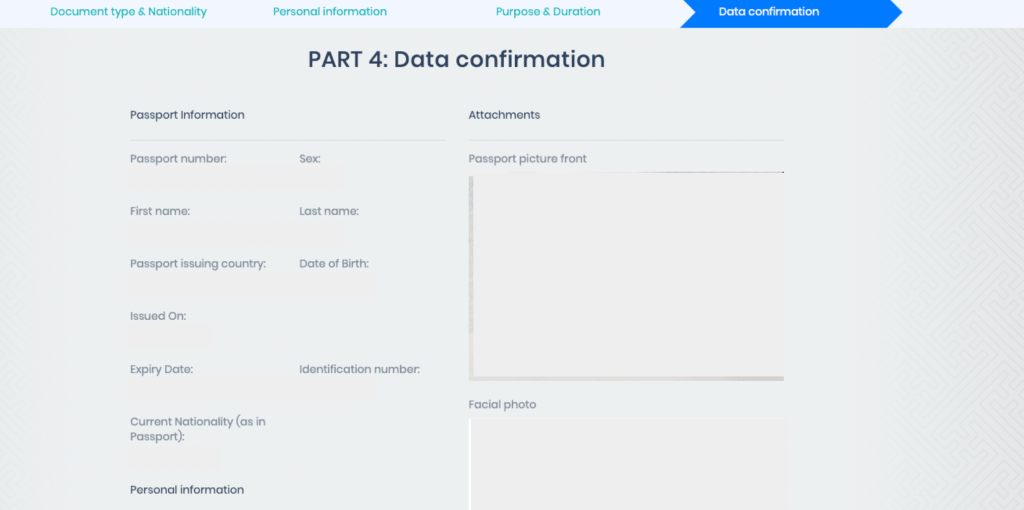Click the passport picture front image
Viewport: 1024px width, 510px height.
click(x=626, y=276)
